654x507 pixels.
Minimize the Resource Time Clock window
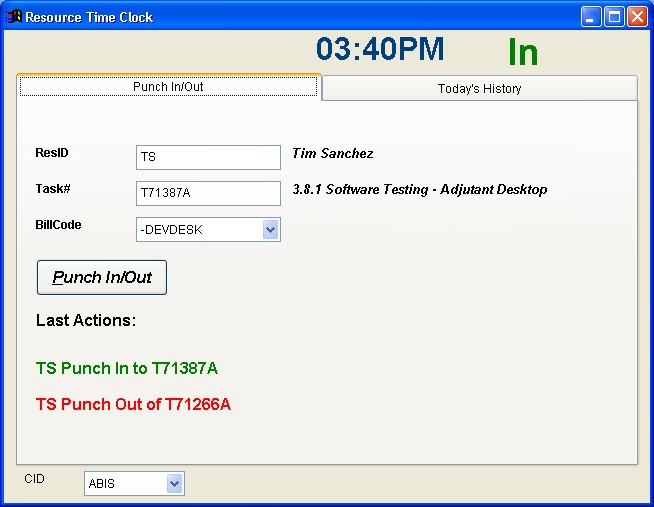pyautogui.click(x=592, y=17)
